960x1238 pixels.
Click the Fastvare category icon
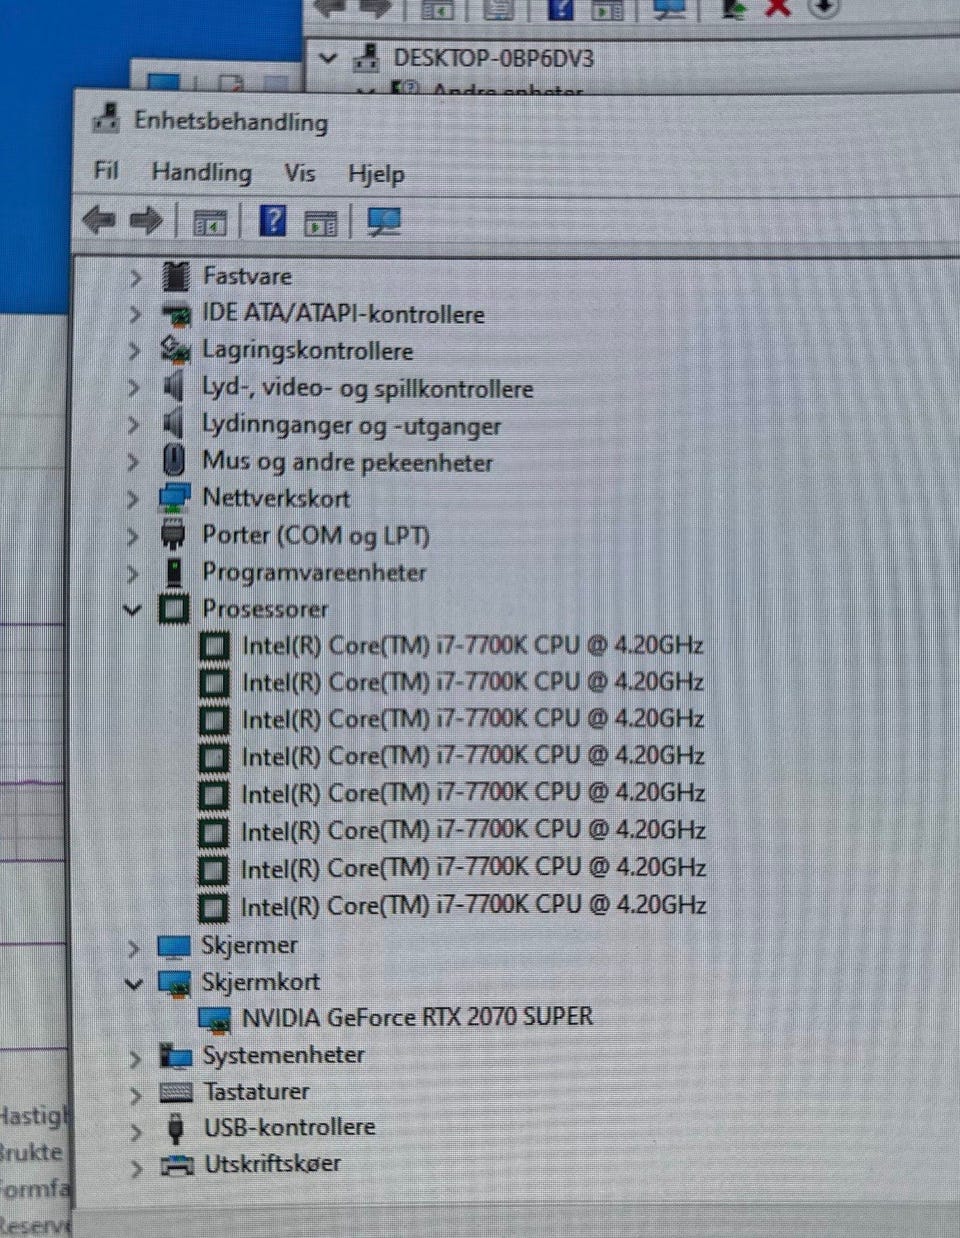tap(176, 277)
